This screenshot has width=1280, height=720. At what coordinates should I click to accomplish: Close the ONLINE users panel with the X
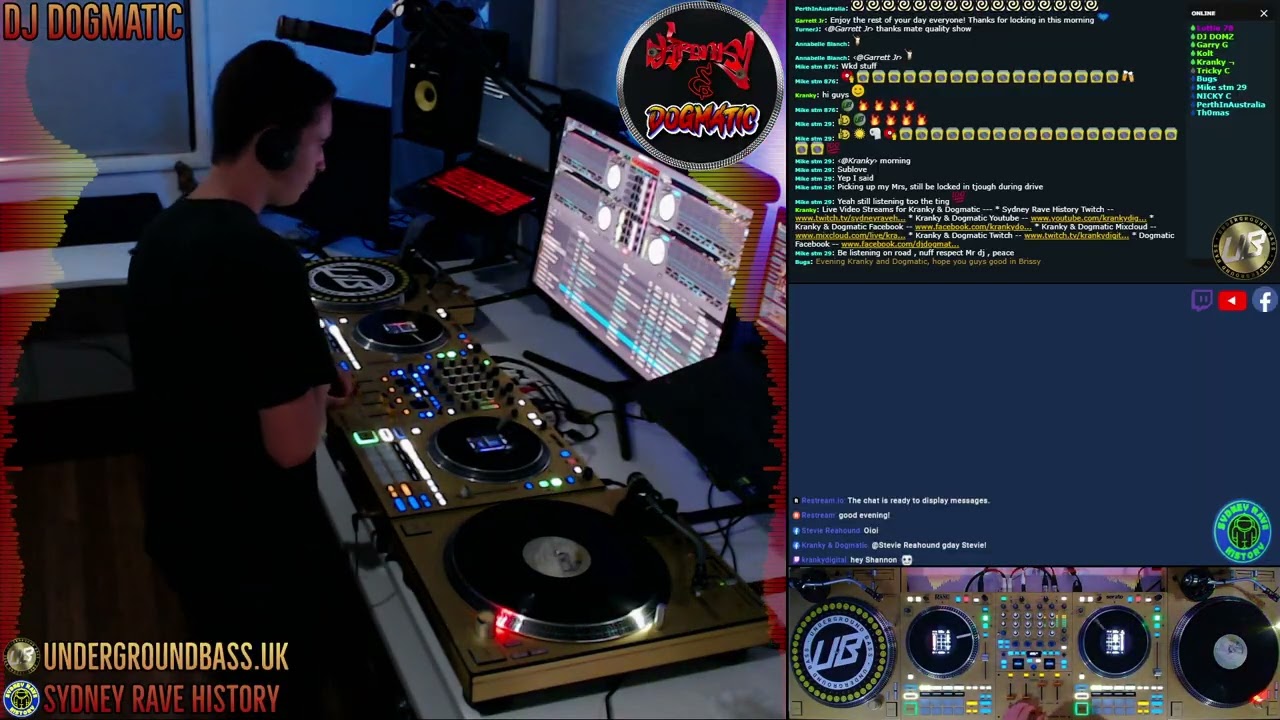[1264, 13]
